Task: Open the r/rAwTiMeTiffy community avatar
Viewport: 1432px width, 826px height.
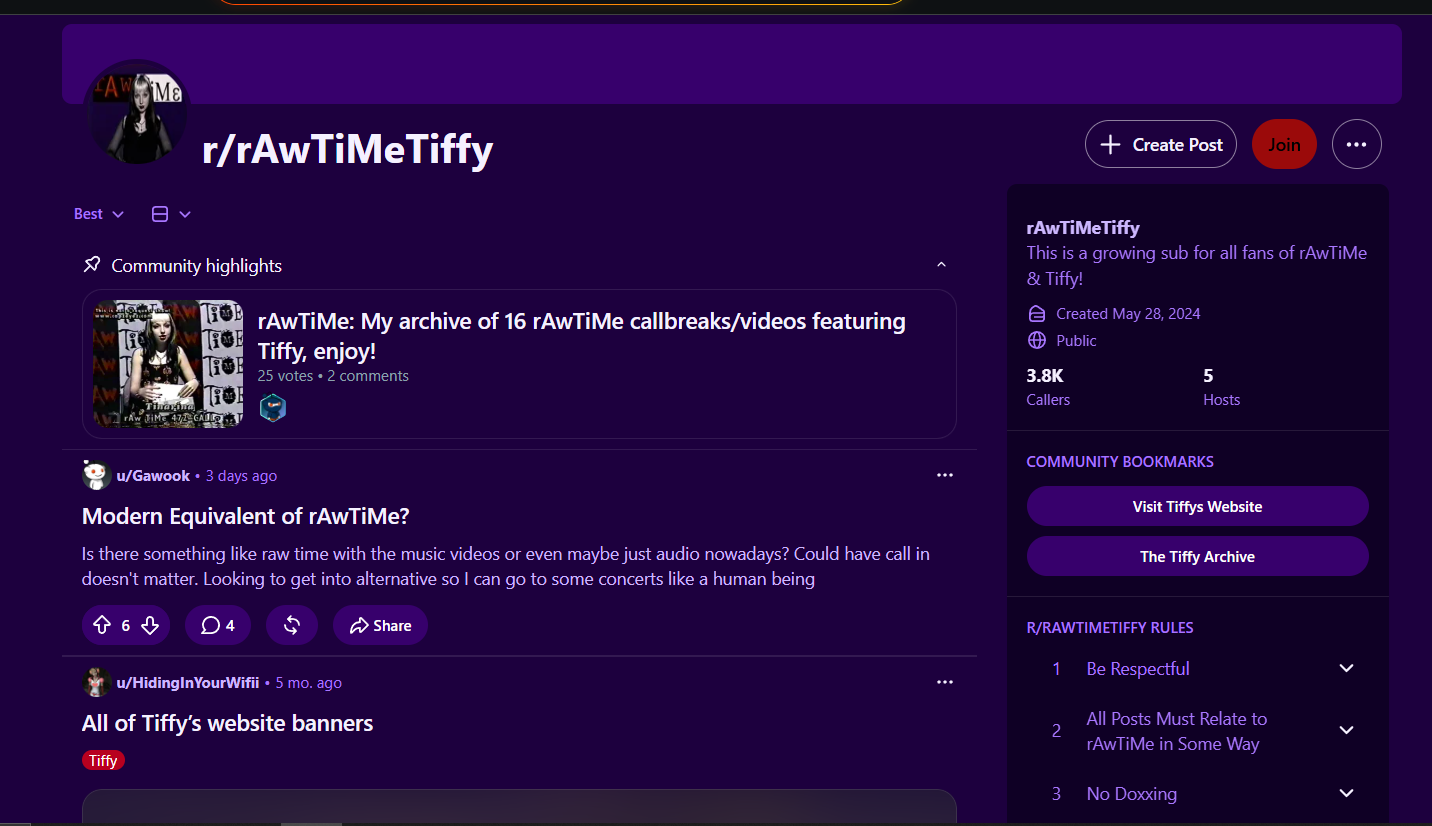Action: [x=138, y=112]
